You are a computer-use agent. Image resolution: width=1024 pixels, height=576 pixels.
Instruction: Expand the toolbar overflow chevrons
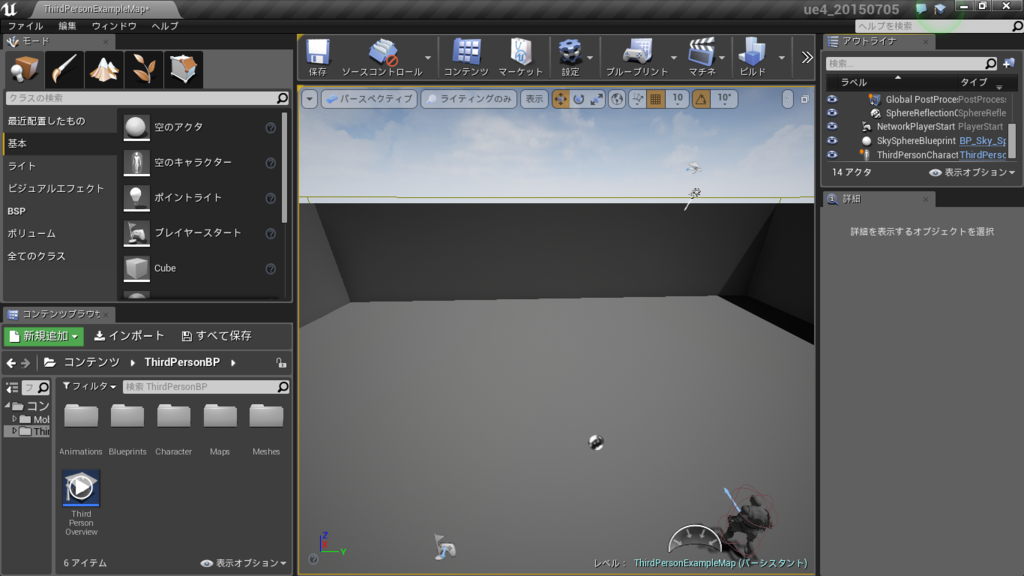807,57
